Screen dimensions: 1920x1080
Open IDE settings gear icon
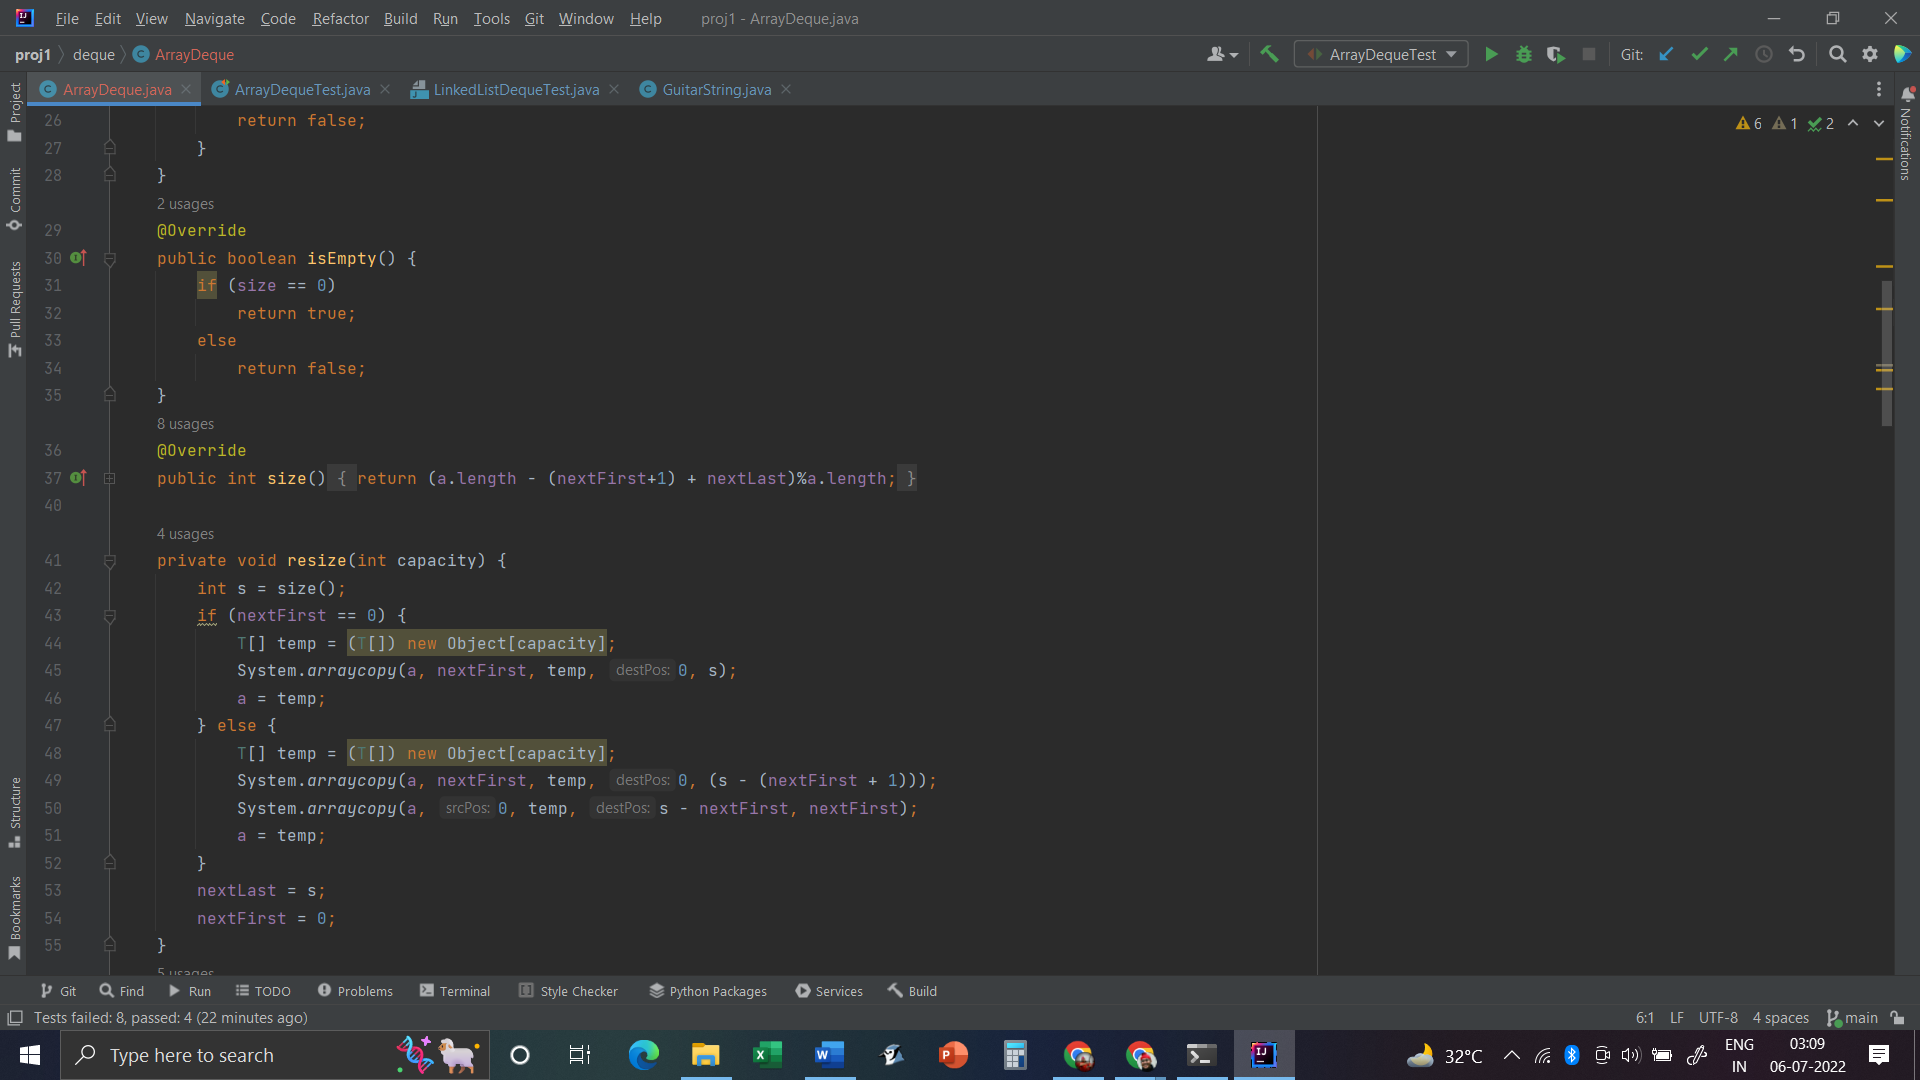pos(1870,55)
